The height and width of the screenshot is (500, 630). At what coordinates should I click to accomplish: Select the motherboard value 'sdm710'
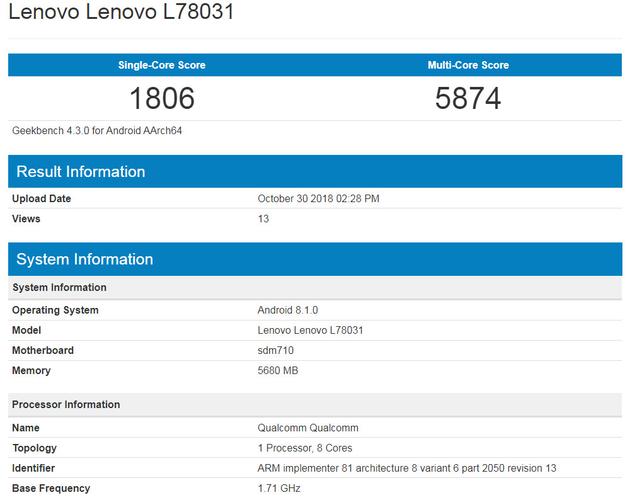276,350
